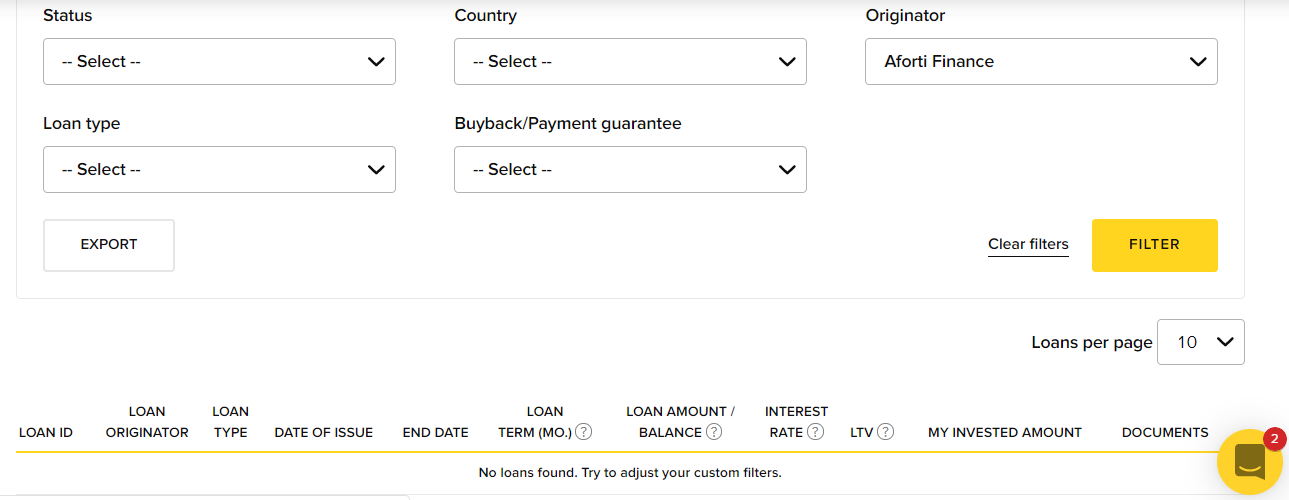Viewport: 1289px width, 500px height.
Task: Expand the Originator dropdown showing Aforti Finance
Action: [x=1041, y=61]
